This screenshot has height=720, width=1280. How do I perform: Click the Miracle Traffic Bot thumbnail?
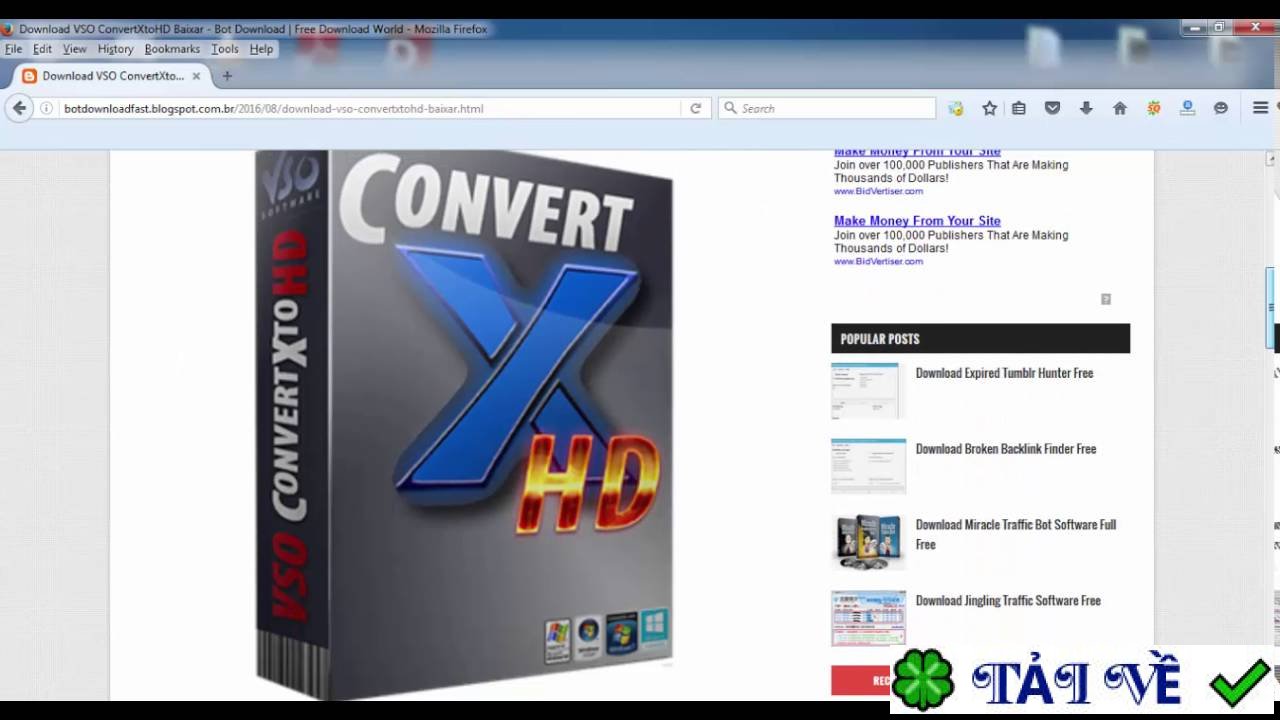[x=868, y=541]
